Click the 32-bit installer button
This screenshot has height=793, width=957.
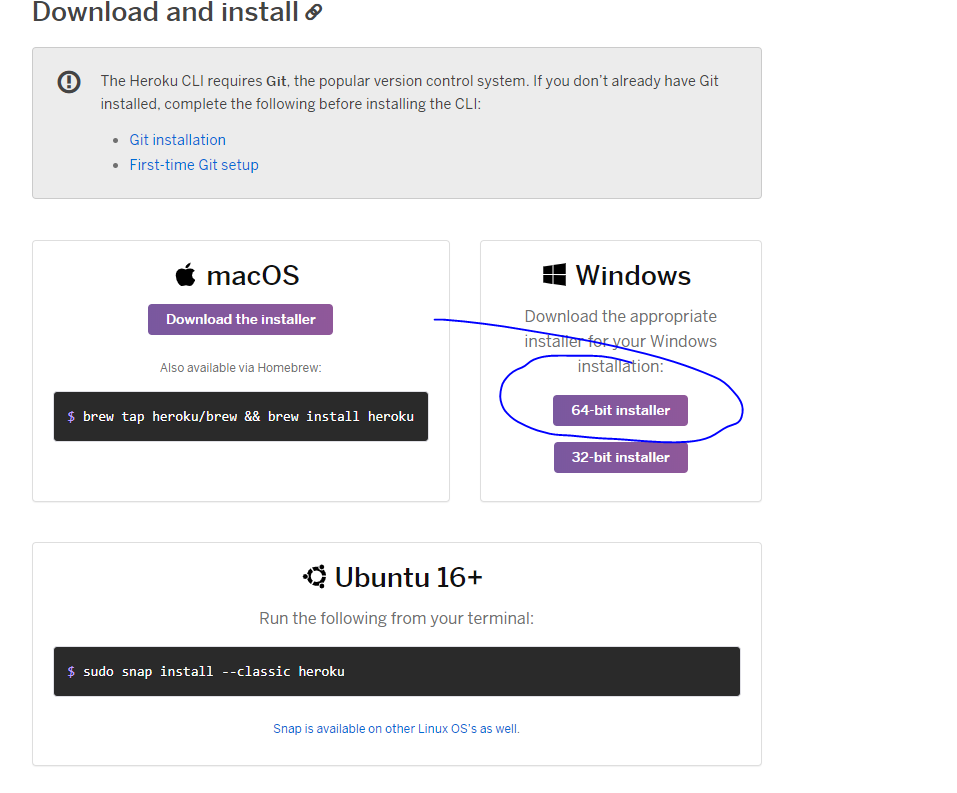[x=620, y=457]
